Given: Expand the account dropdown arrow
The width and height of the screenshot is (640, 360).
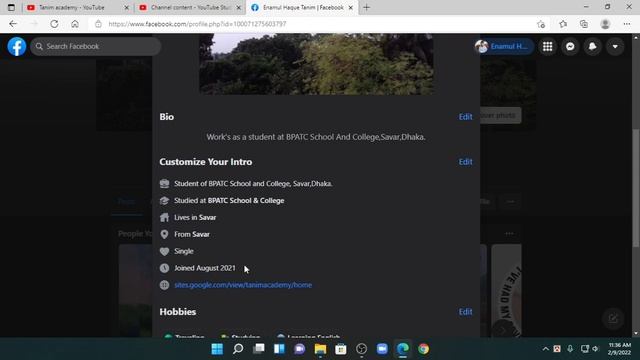Looking at the screenshot, I should click(615, 47).
